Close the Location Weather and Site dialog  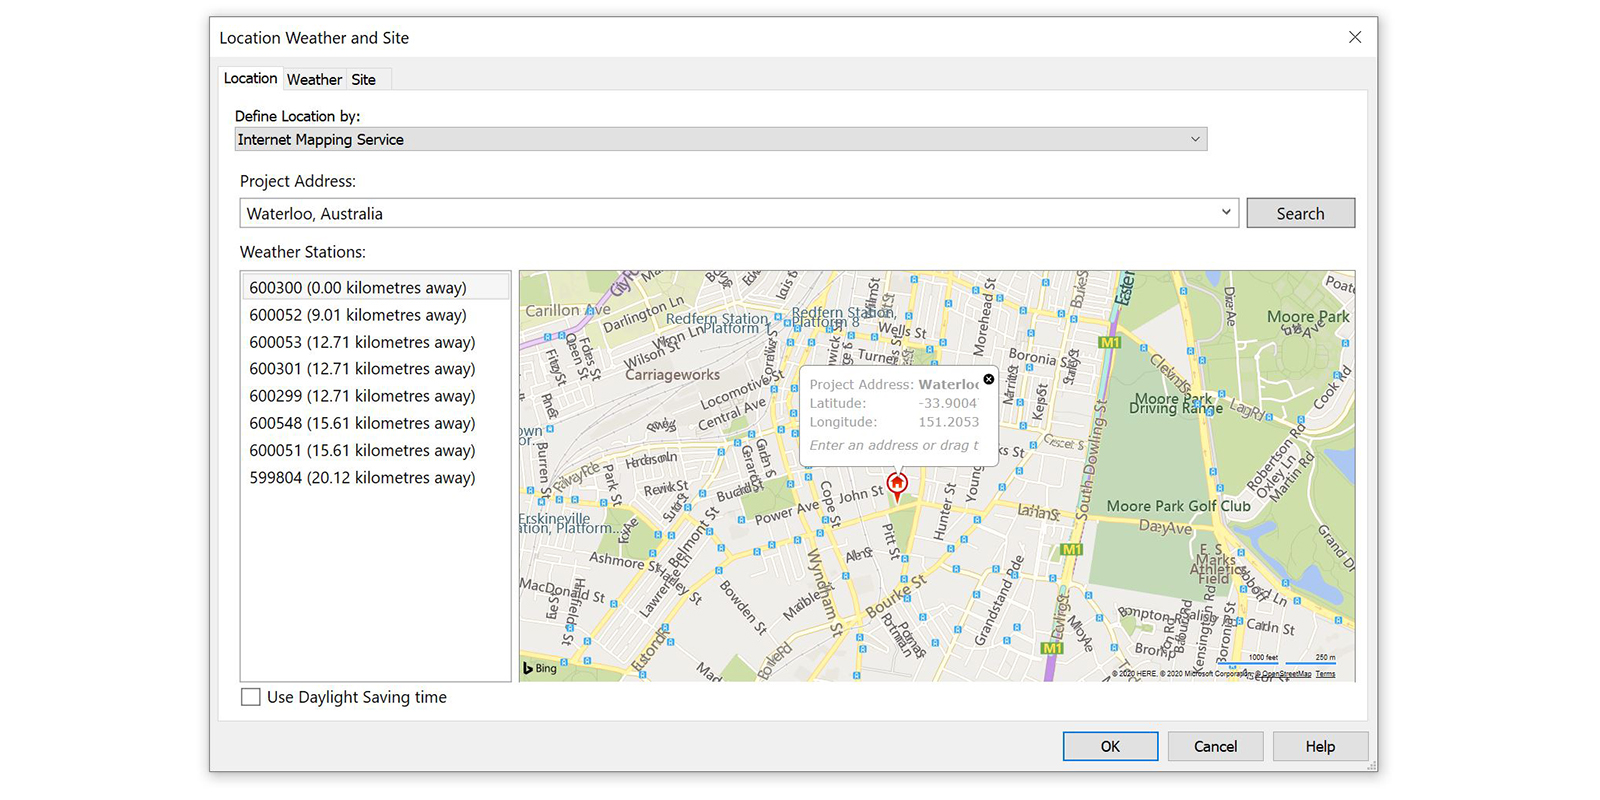point(1354,37)
